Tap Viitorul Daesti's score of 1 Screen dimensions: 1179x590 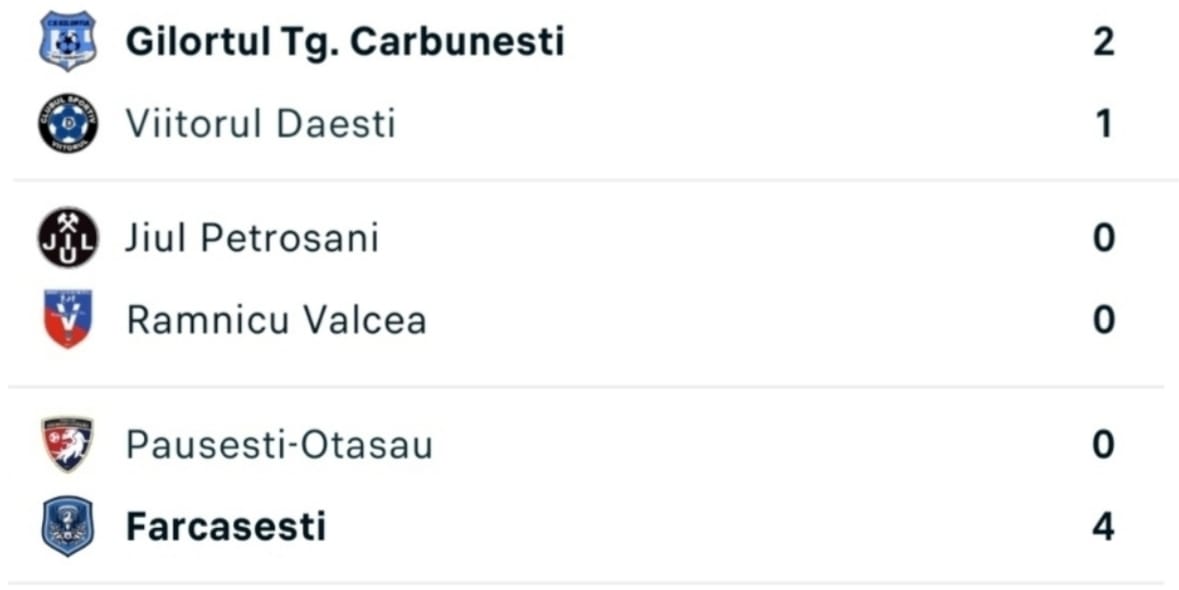click(x=1104, y=123)
